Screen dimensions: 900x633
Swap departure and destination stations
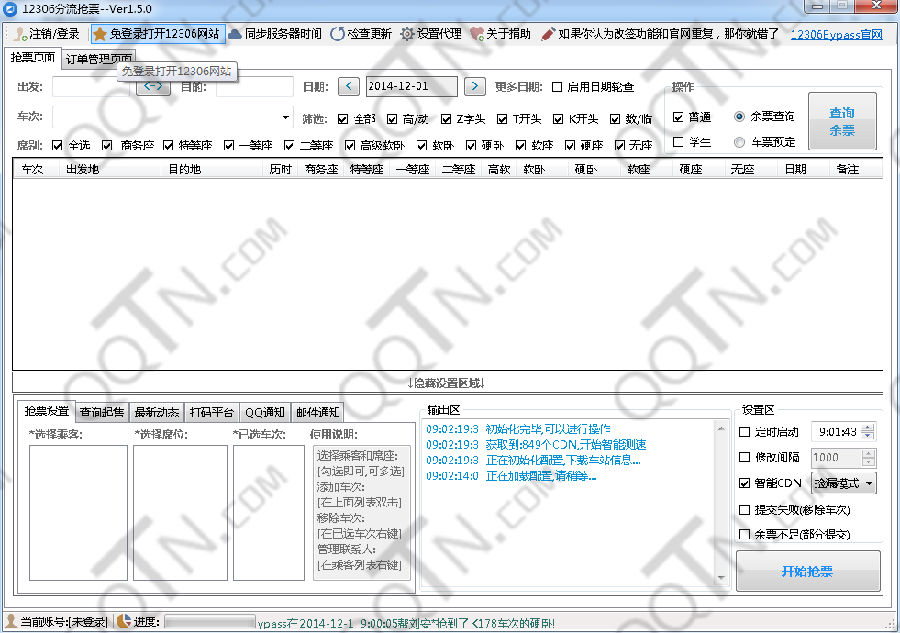click(153, 87)
